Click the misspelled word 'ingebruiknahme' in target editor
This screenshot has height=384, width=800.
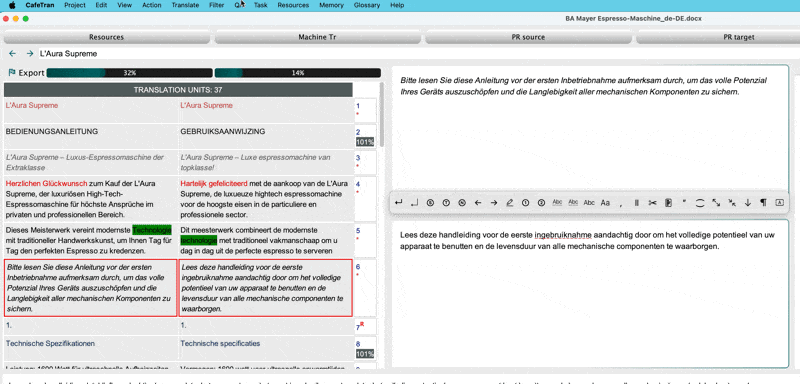tap(563, 236)
